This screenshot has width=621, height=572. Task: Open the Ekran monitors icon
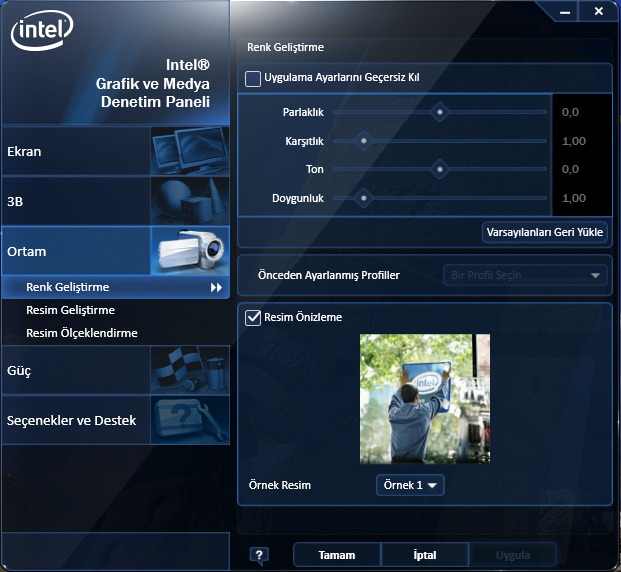click(188, 152)
